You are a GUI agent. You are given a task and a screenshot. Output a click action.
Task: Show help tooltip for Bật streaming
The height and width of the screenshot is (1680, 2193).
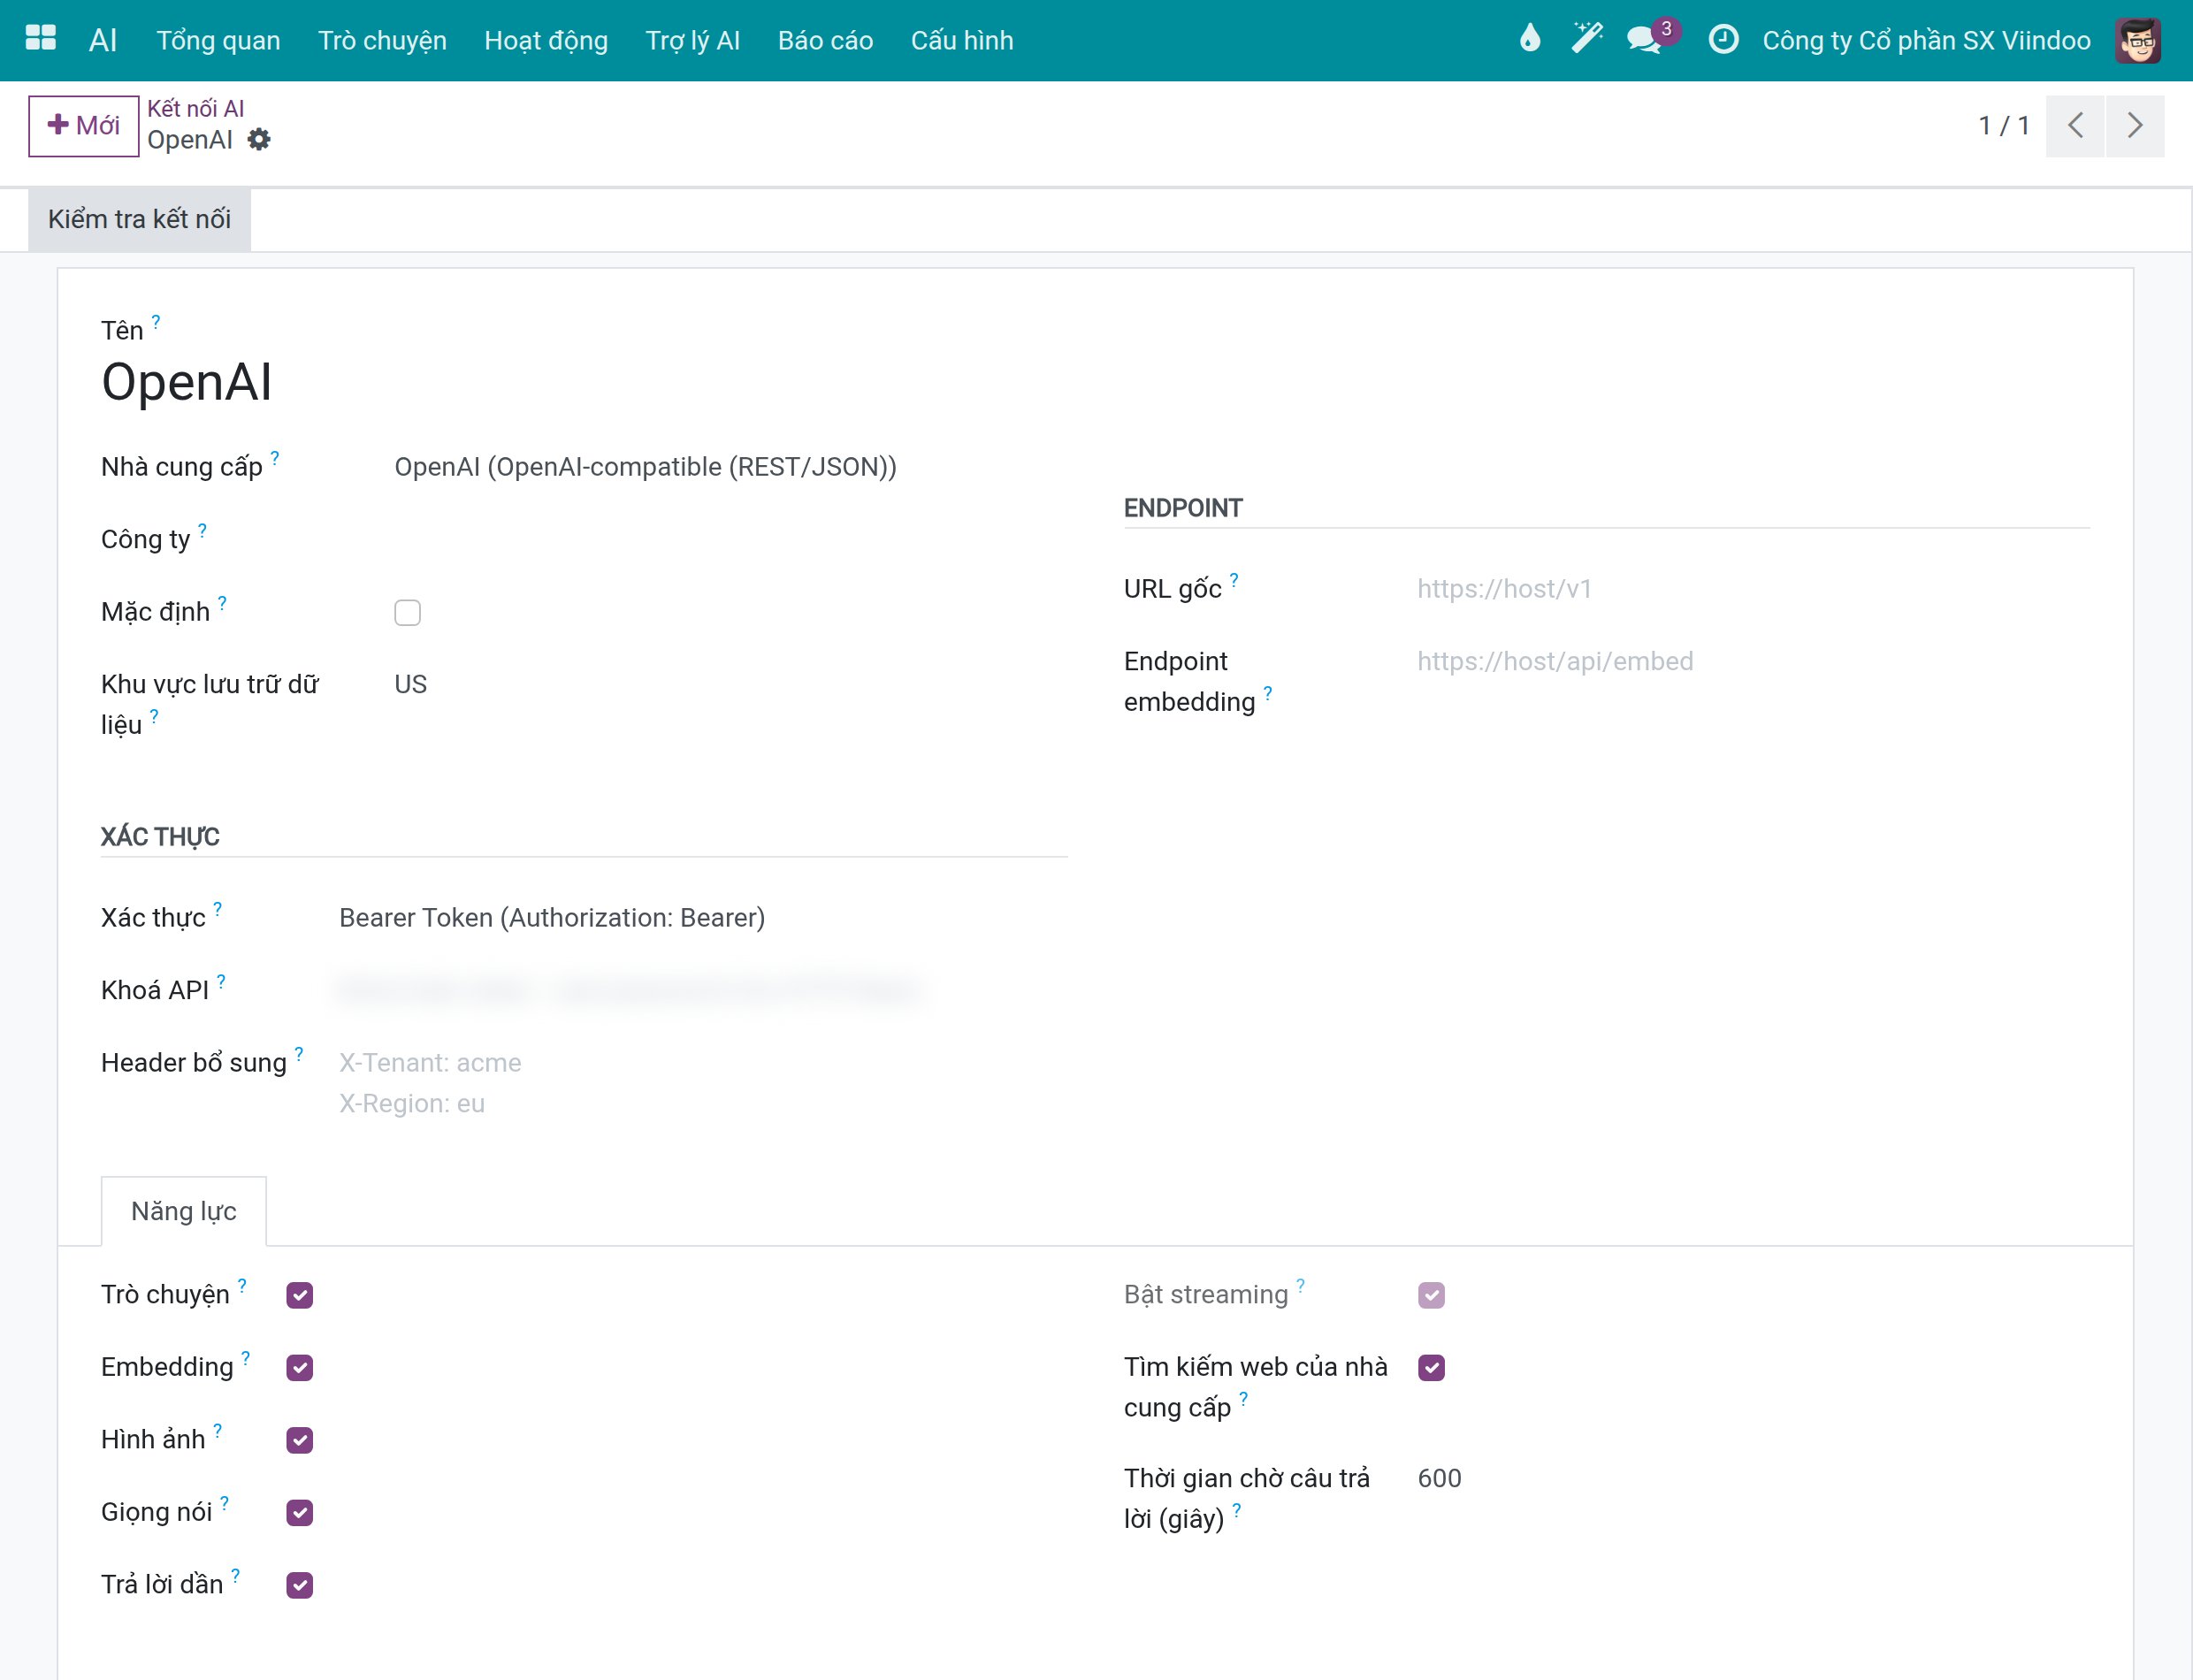1300,1285
